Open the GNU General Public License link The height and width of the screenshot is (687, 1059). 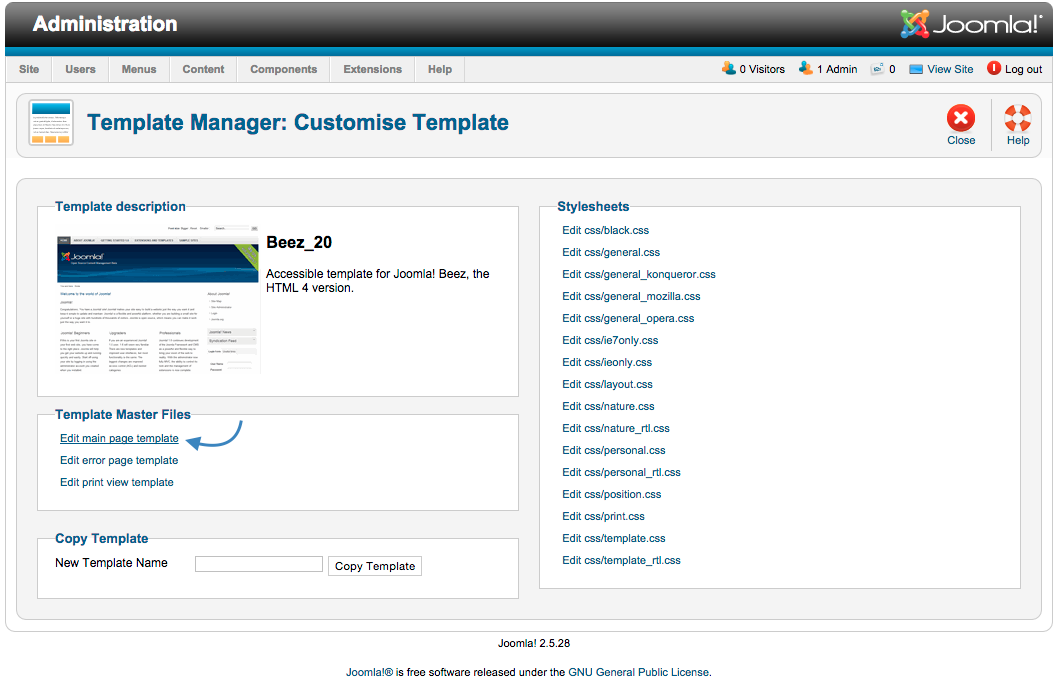[x=639, y=672]
